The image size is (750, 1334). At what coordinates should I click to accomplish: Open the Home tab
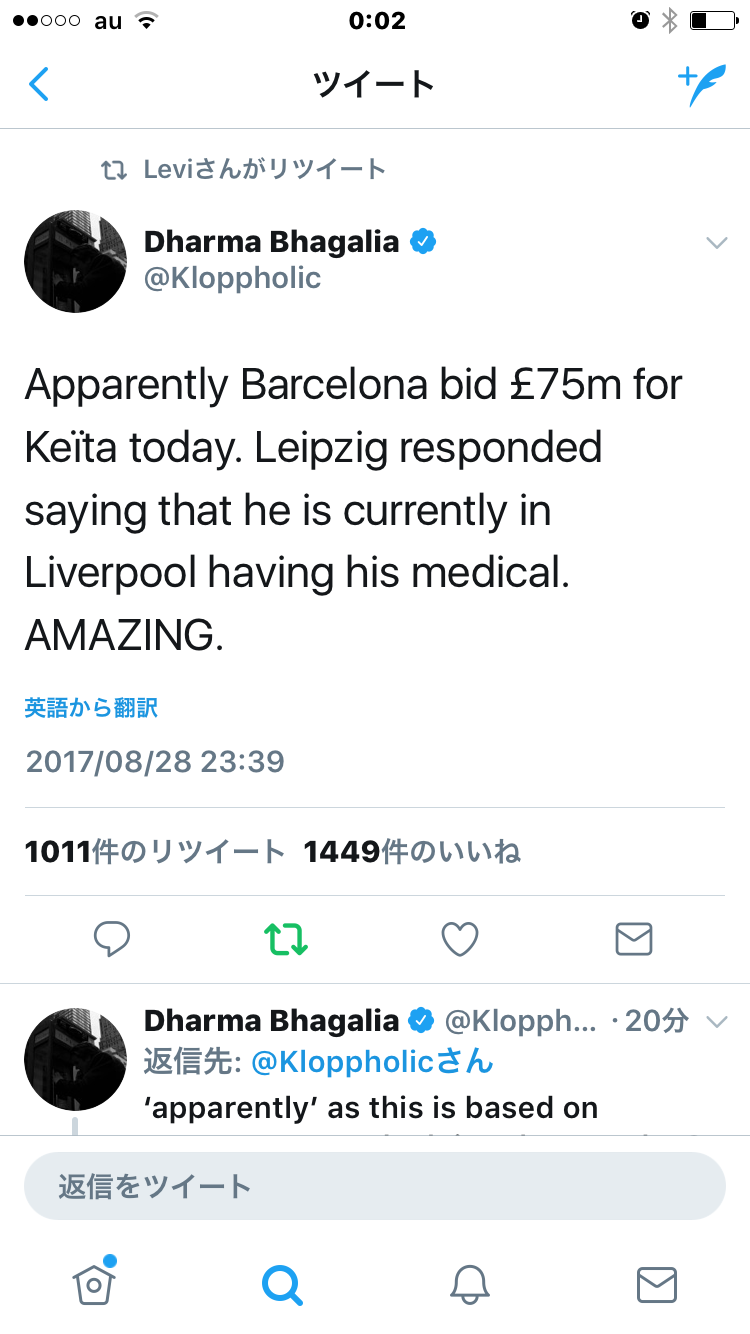point(94,1283)
